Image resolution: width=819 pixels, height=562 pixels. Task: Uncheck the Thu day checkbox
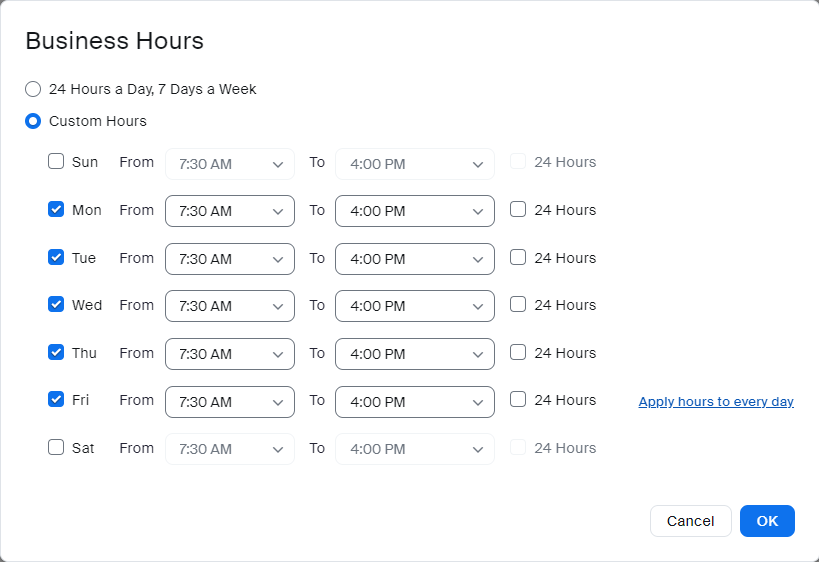click(x=56, y=352)
